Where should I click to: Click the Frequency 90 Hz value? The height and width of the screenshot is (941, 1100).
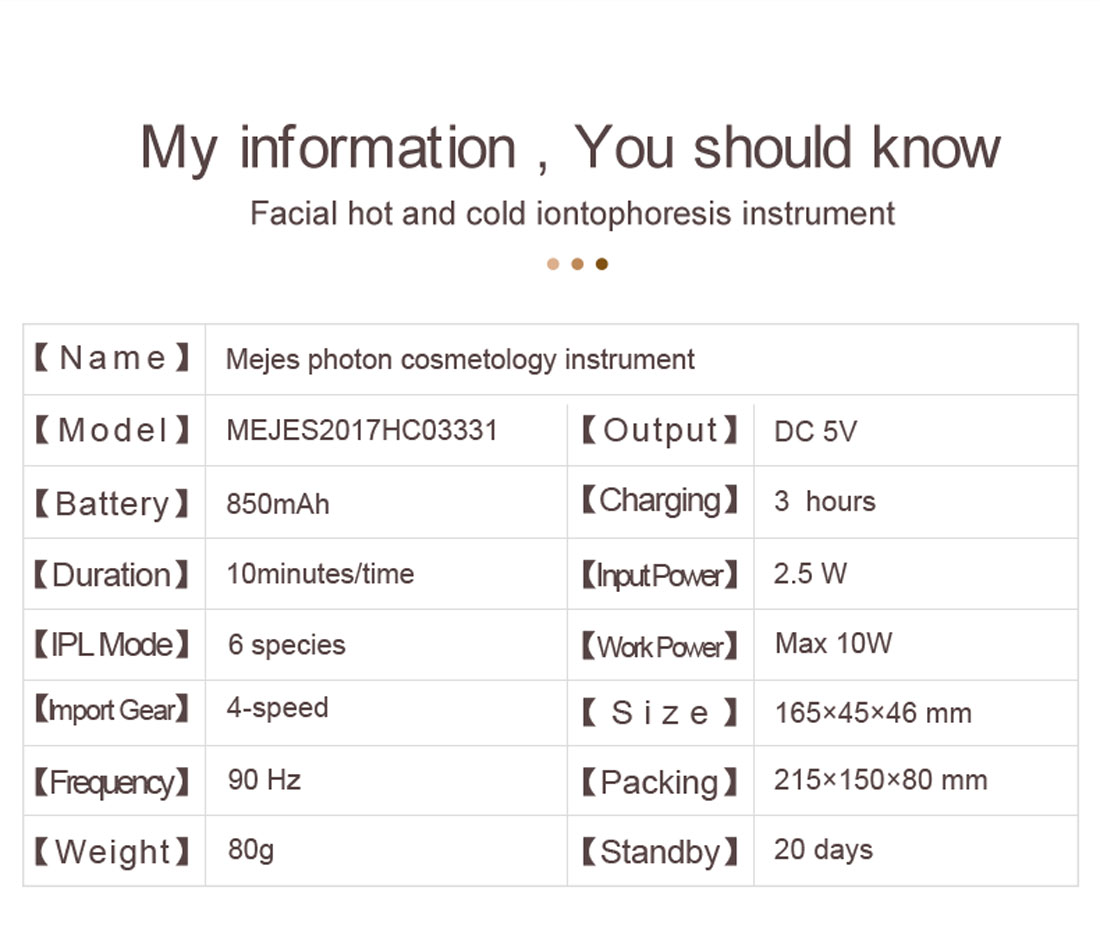point(264,780)
